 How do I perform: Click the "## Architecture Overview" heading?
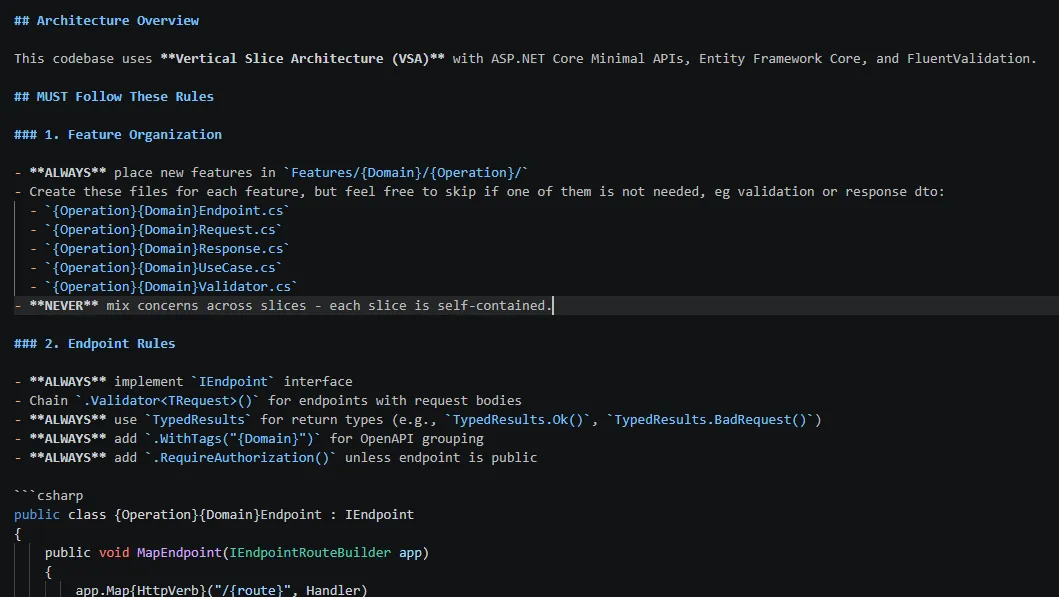106,20
